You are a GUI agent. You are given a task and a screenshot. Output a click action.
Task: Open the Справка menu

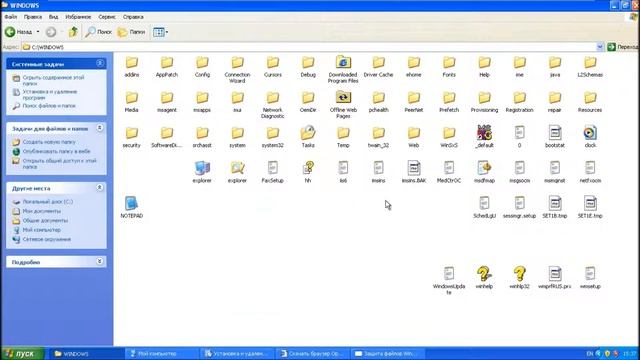[x=133, y=17]
